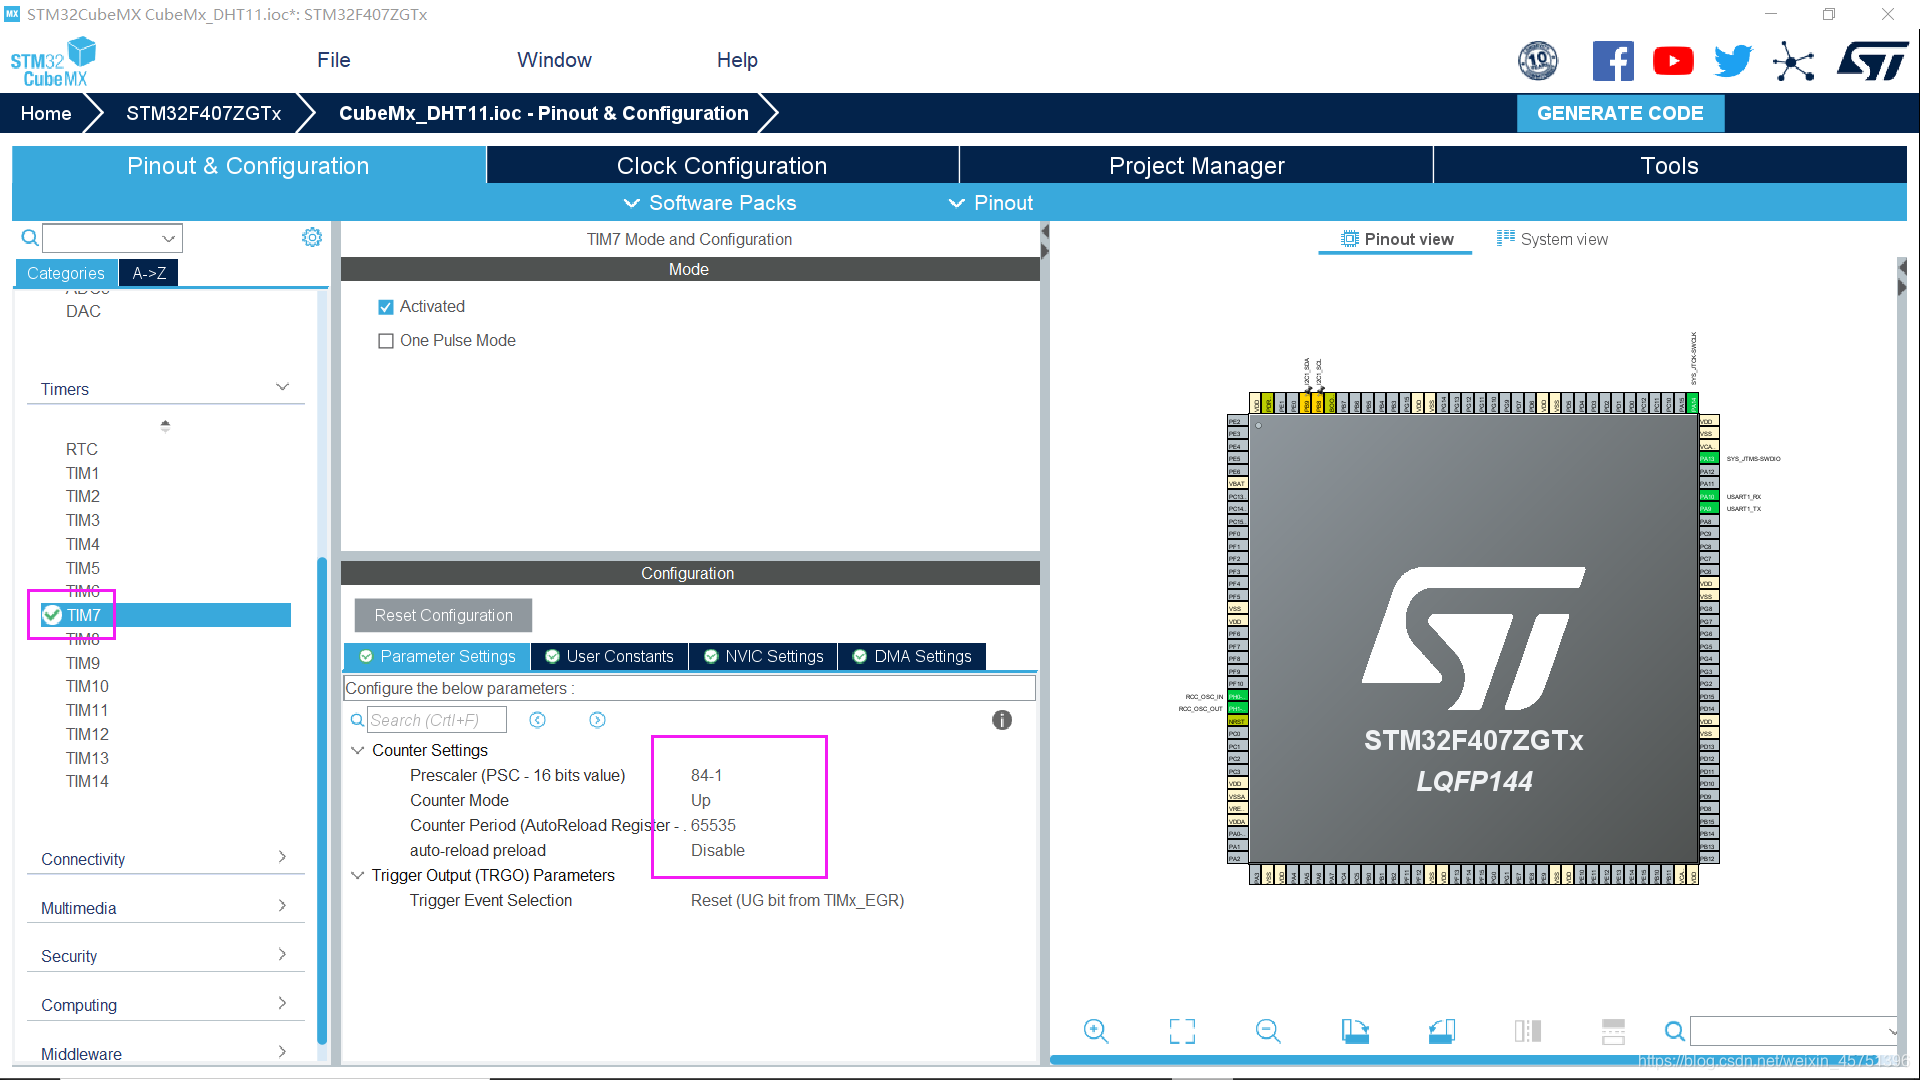Click the parameter search input field
This screenshot has width=1920, height=1080.
point(437,720)
